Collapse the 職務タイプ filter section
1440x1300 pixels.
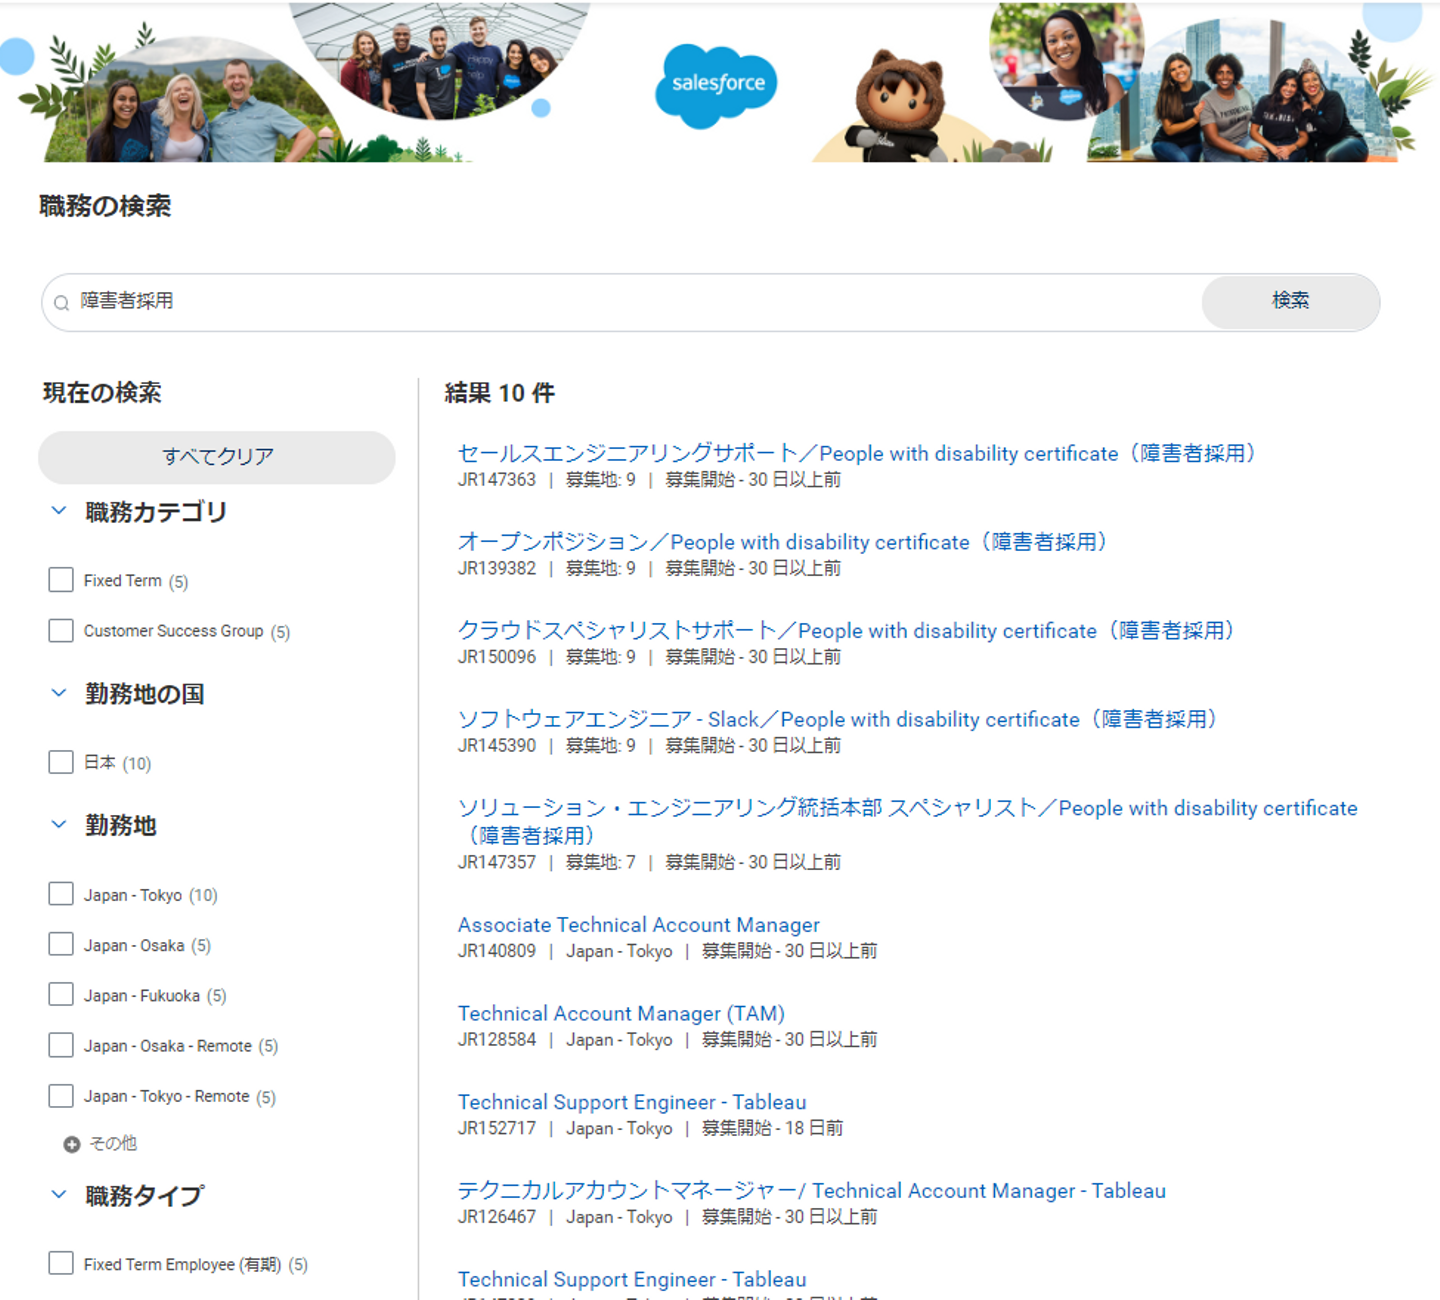(59, 1195)
